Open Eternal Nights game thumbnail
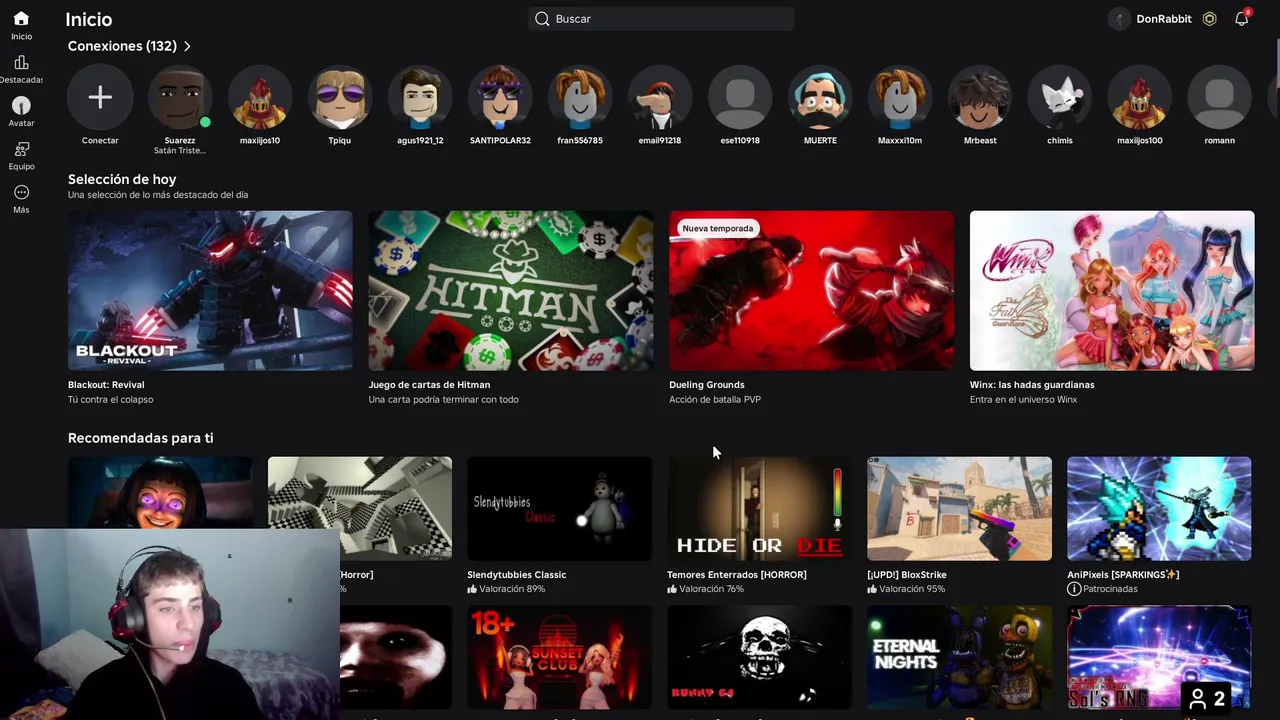Image resolution: width=1280 pixels, height=720 pixels. [x=959, y=658]
